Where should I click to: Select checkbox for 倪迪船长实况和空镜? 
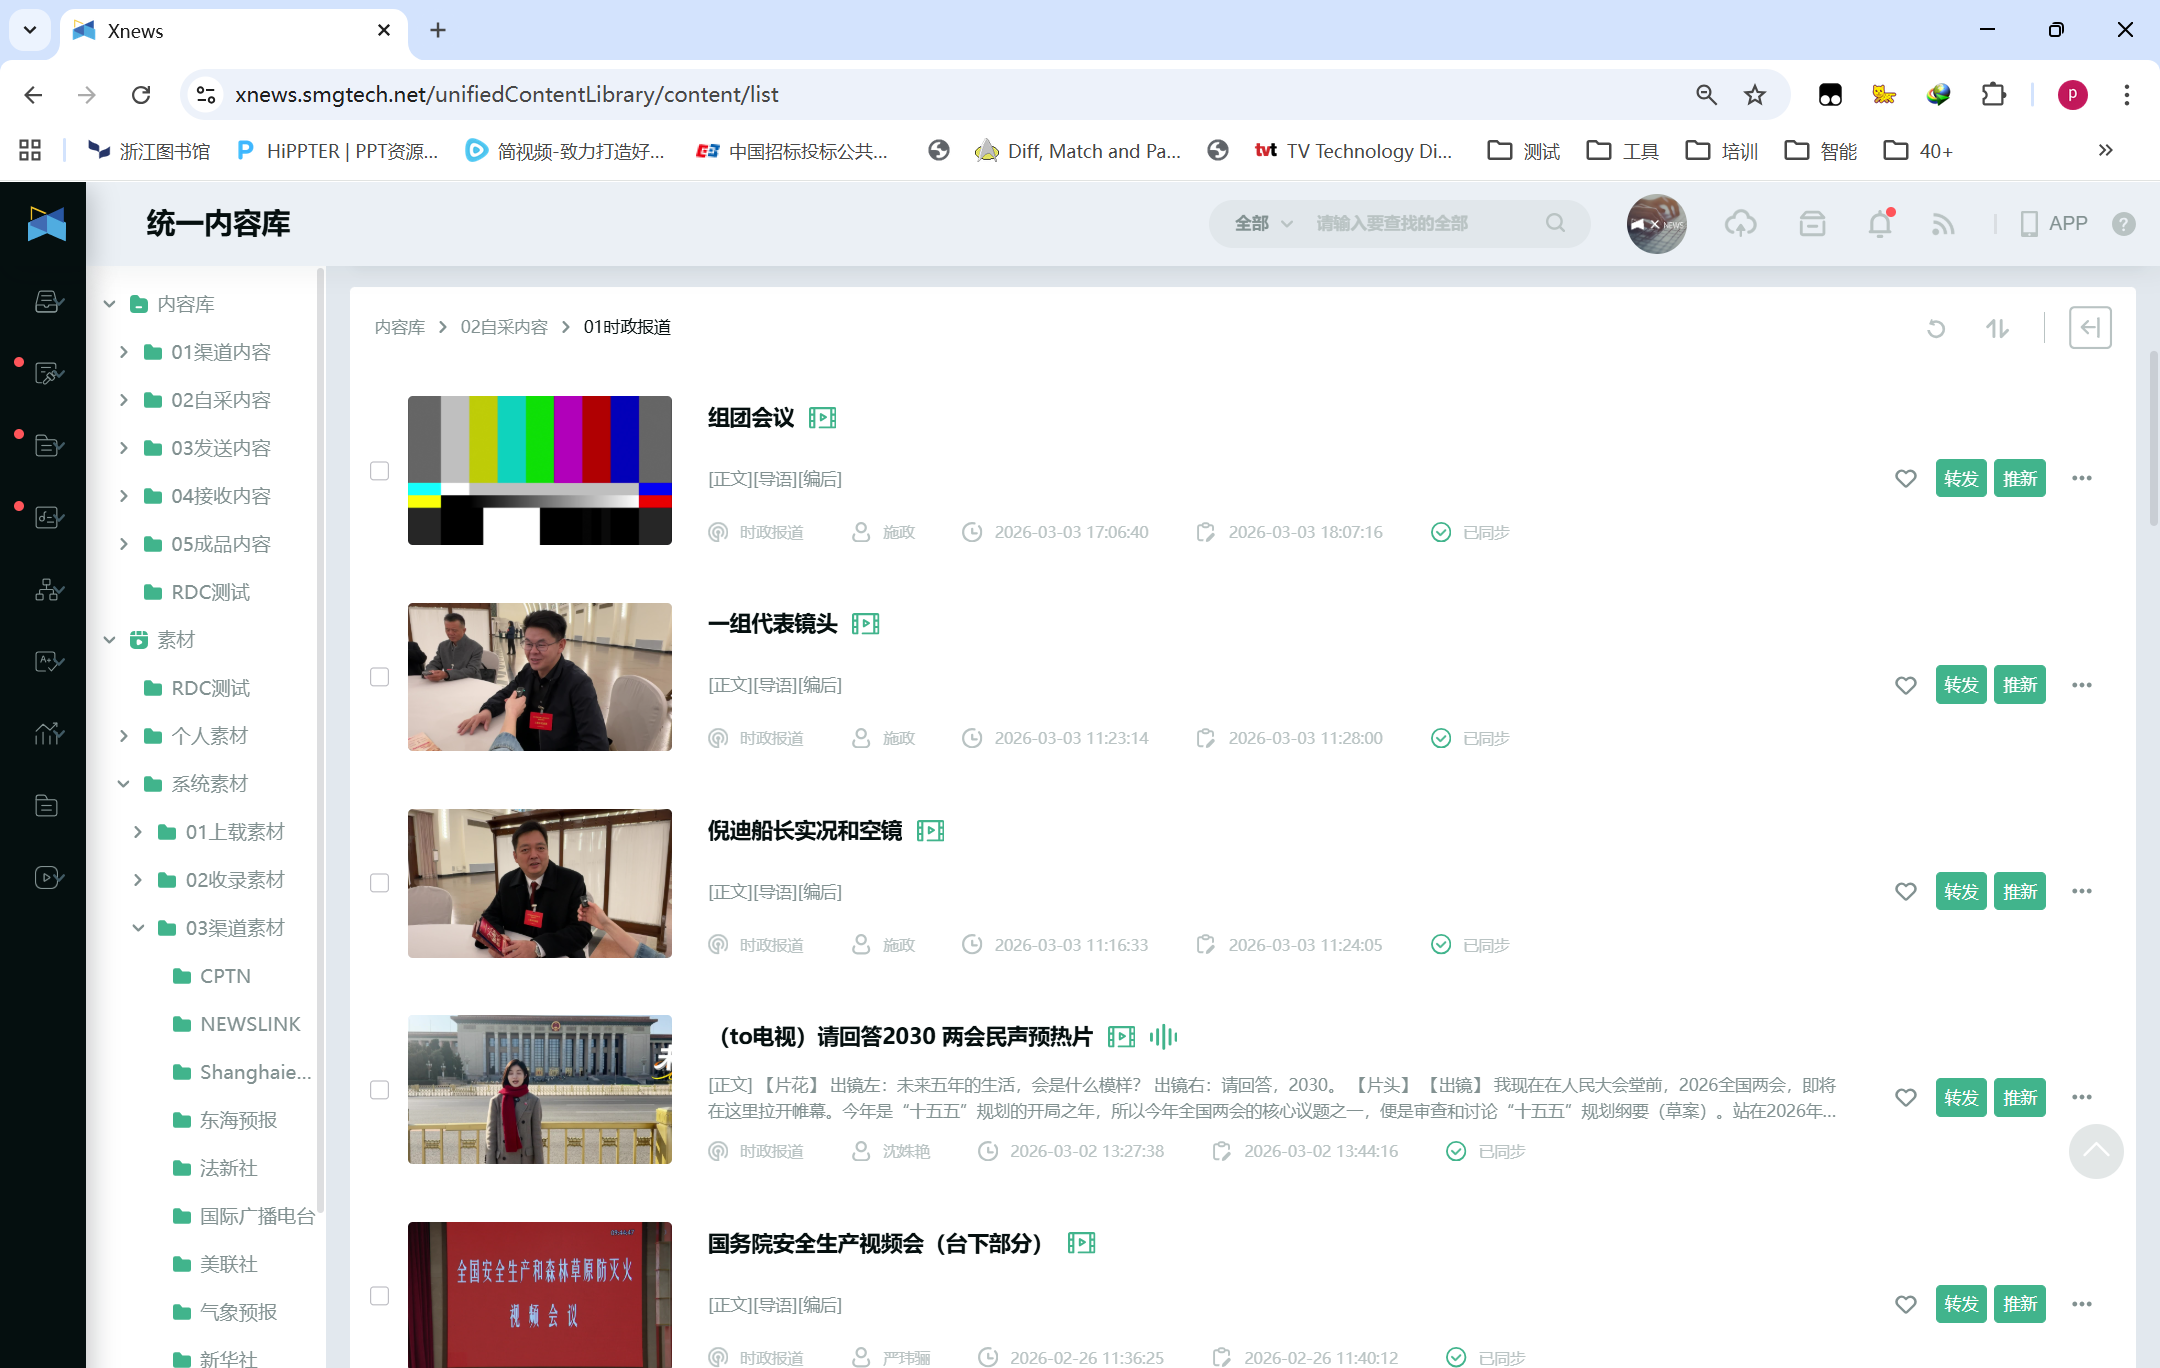coord(380,883)
